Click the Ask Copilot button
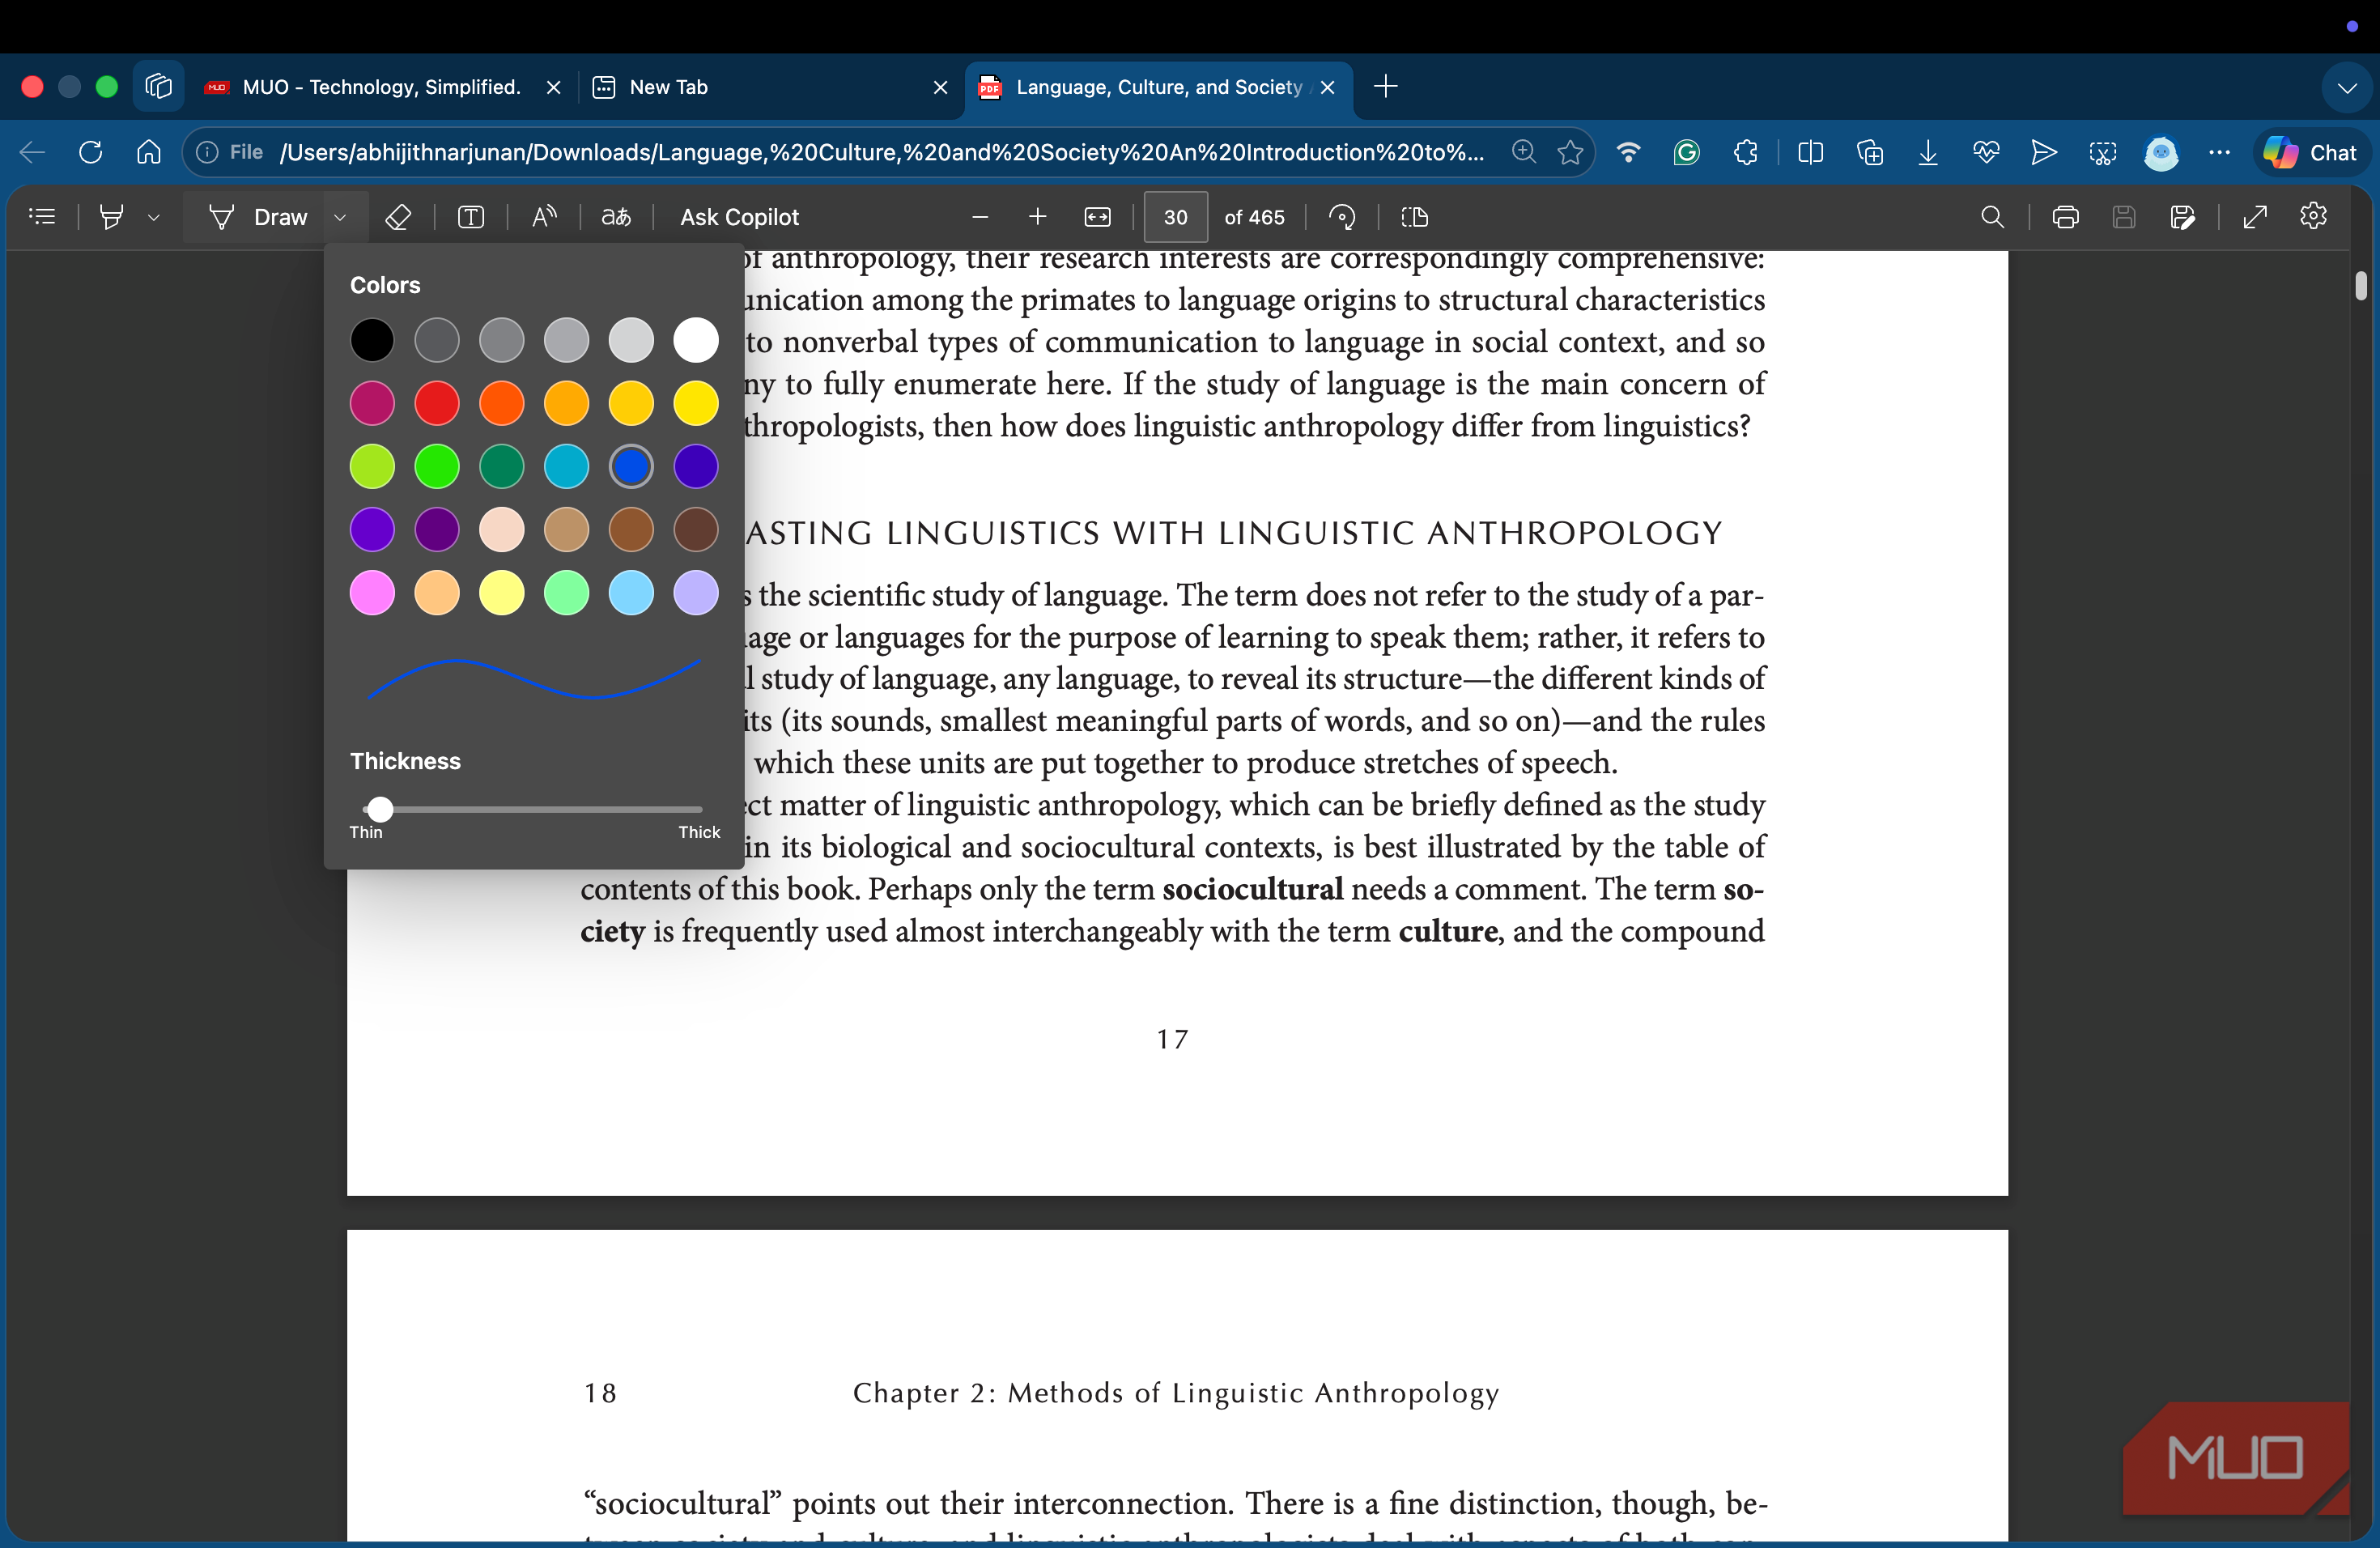 pyautogui.click(x=739, y=217)
